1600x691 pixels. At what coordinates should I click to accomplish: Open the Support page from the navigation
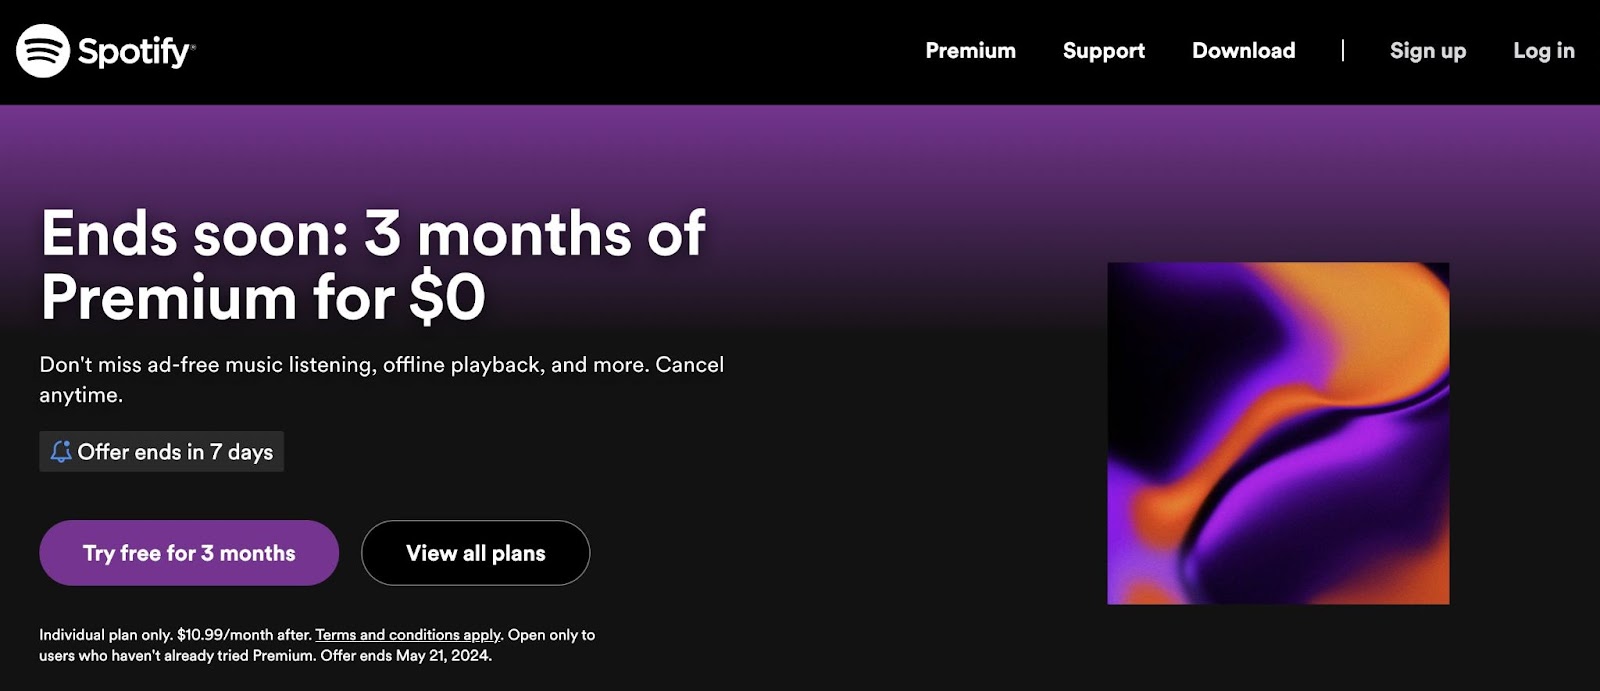1103,51
